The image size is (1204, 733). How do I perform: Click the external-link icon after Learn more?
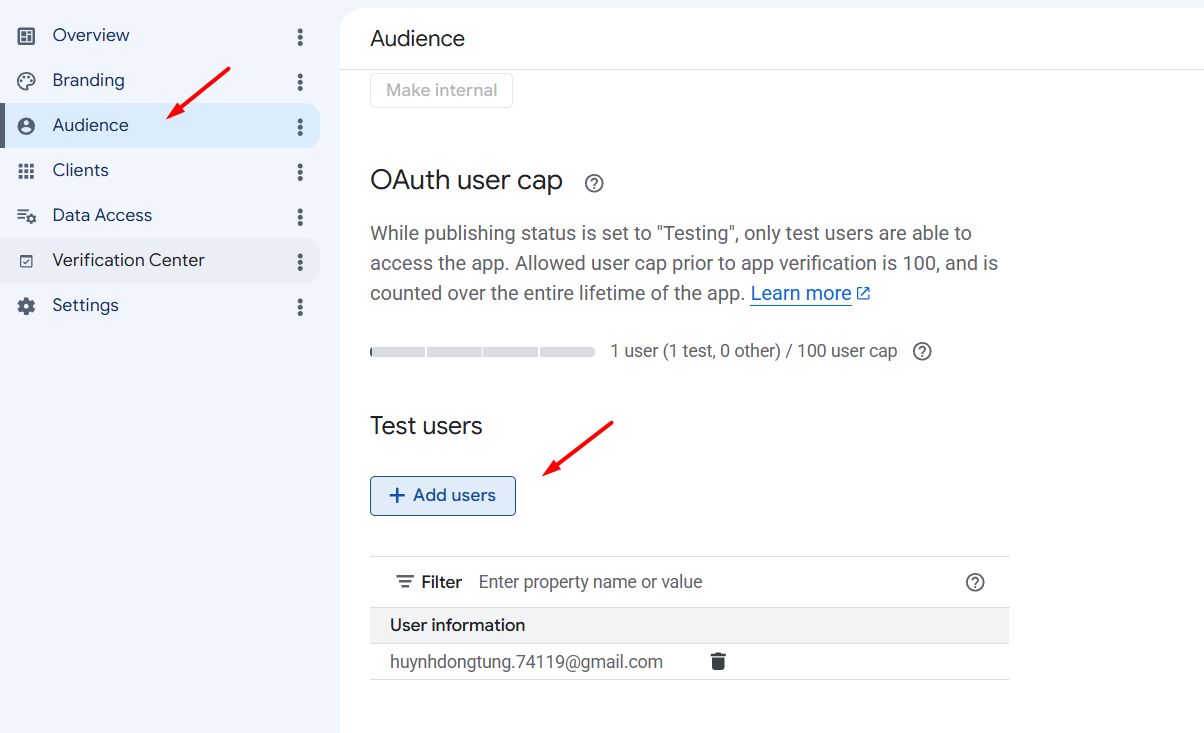tap(864, 293)
